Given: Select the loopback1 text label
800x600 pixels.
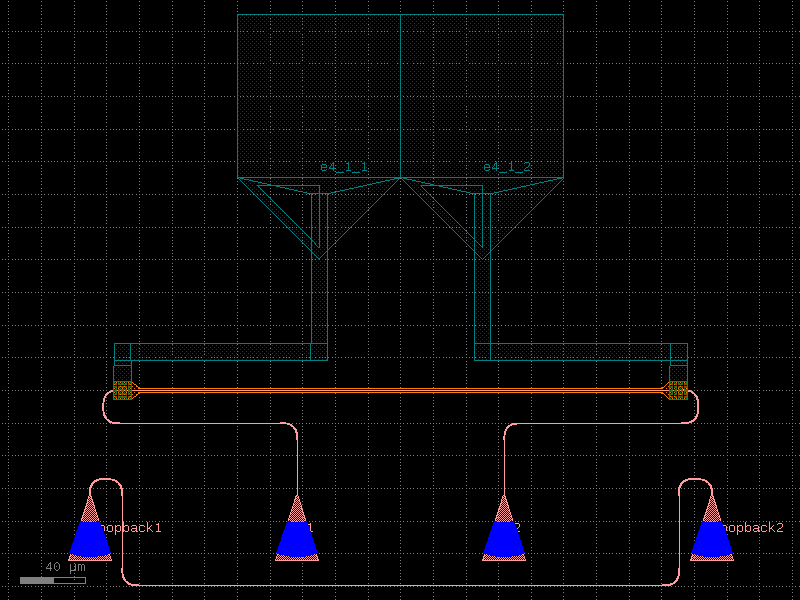Looking at the screenshot, I should [x=130, y=528].
